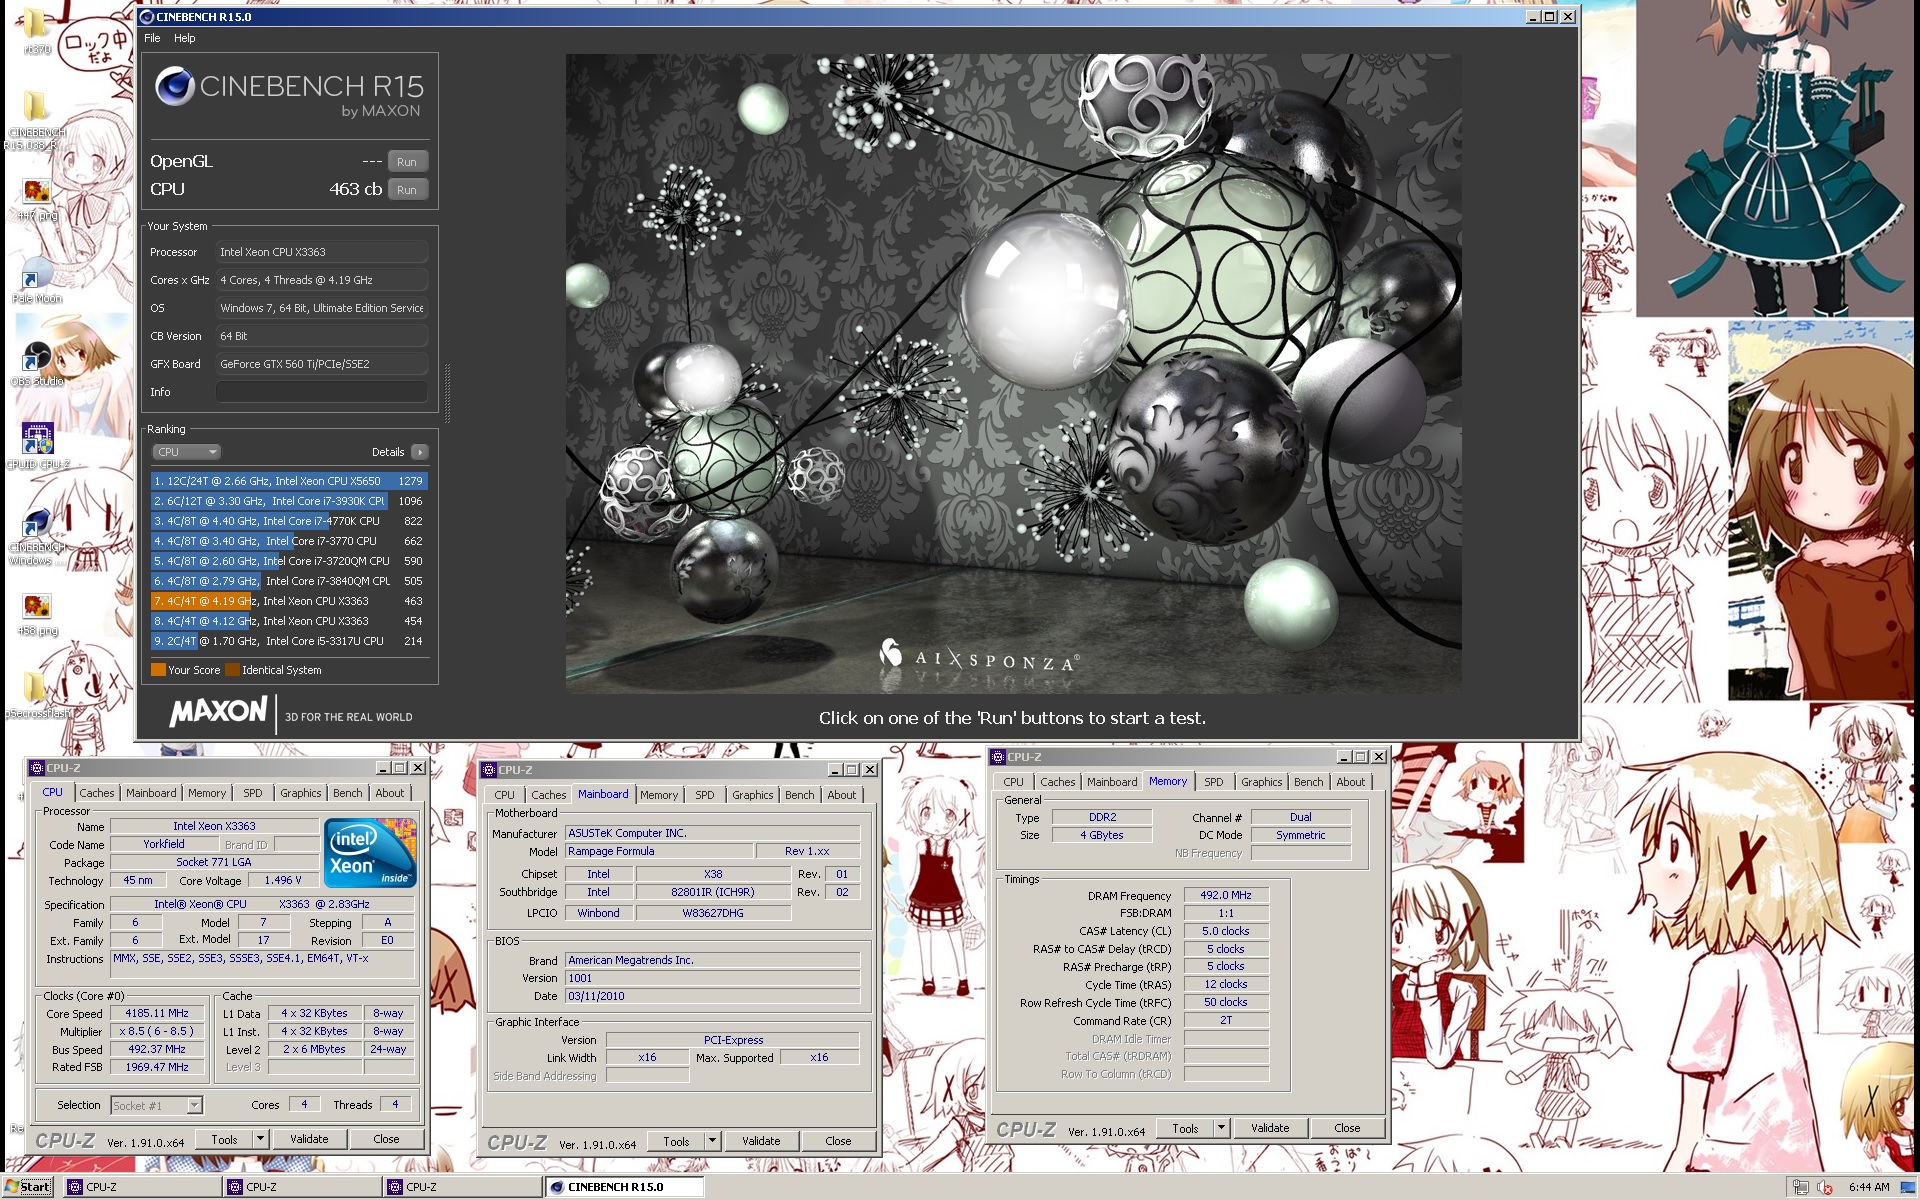Click the first CPU-Z taskbar button

click(142, 1187)
